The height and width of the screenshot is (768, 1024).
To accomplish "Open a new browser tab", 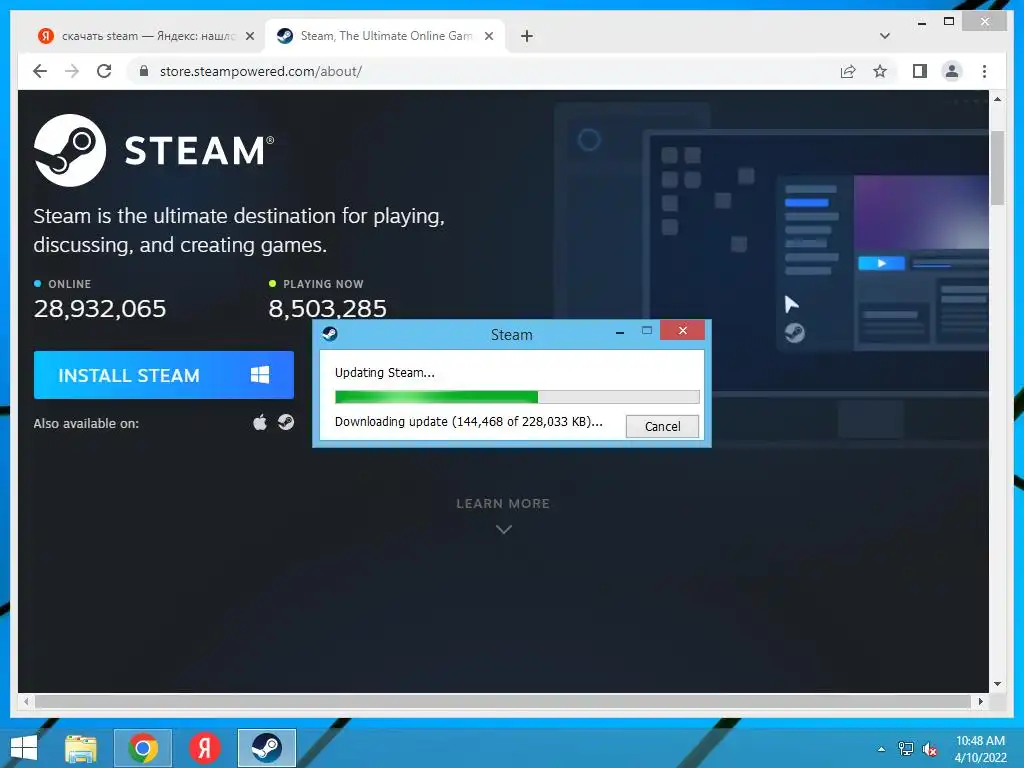I will coord(527,36).
